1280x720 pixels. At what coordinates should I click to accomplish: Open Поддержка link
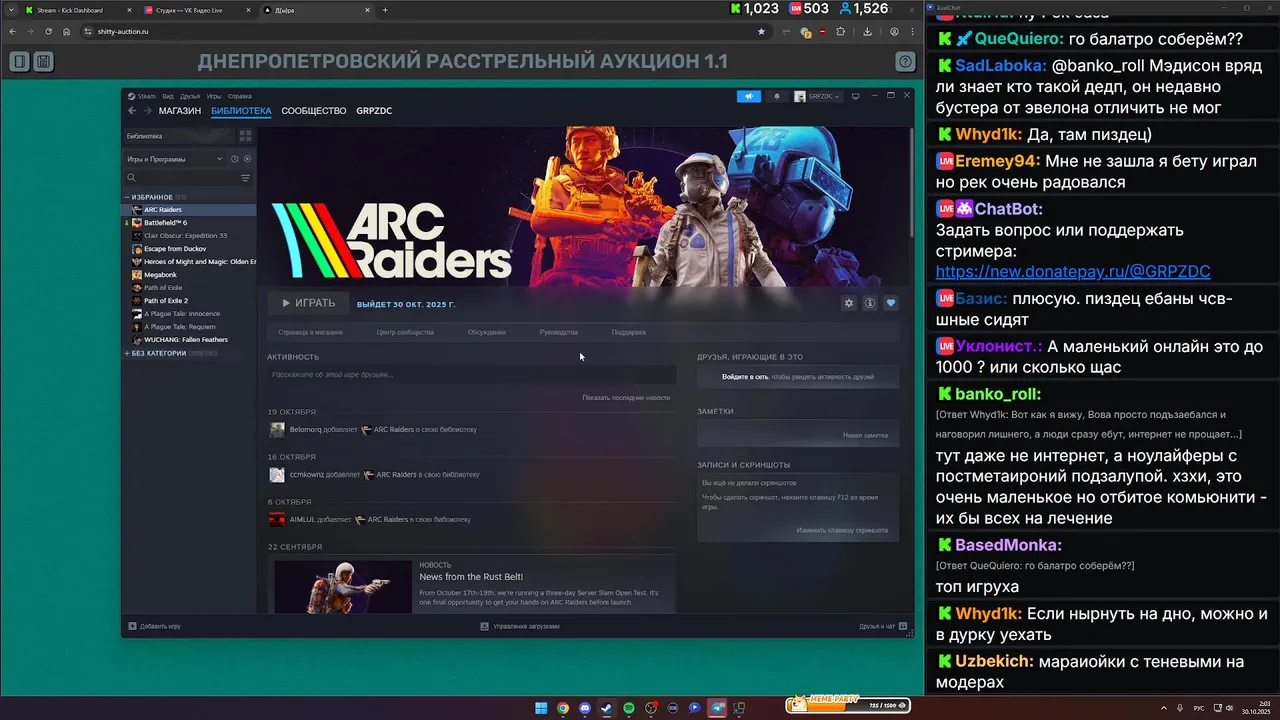tap(629, 332)
